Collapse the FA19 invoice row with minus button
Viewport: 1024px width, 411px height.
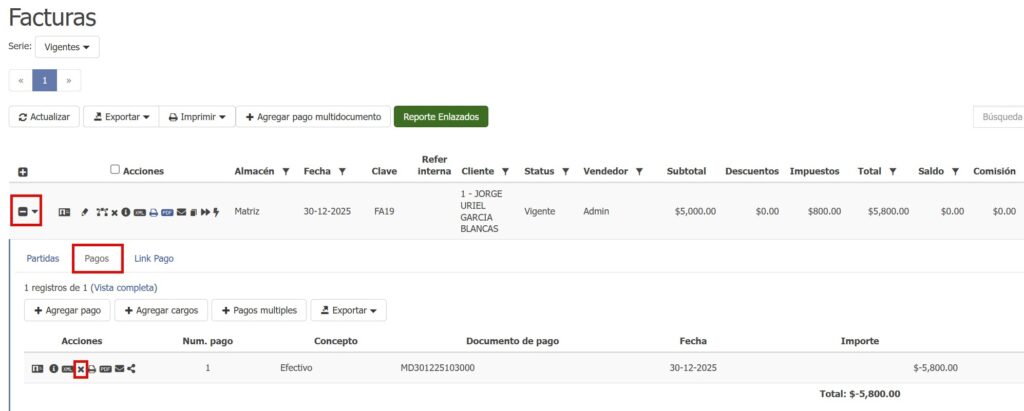tap(24, 212)
